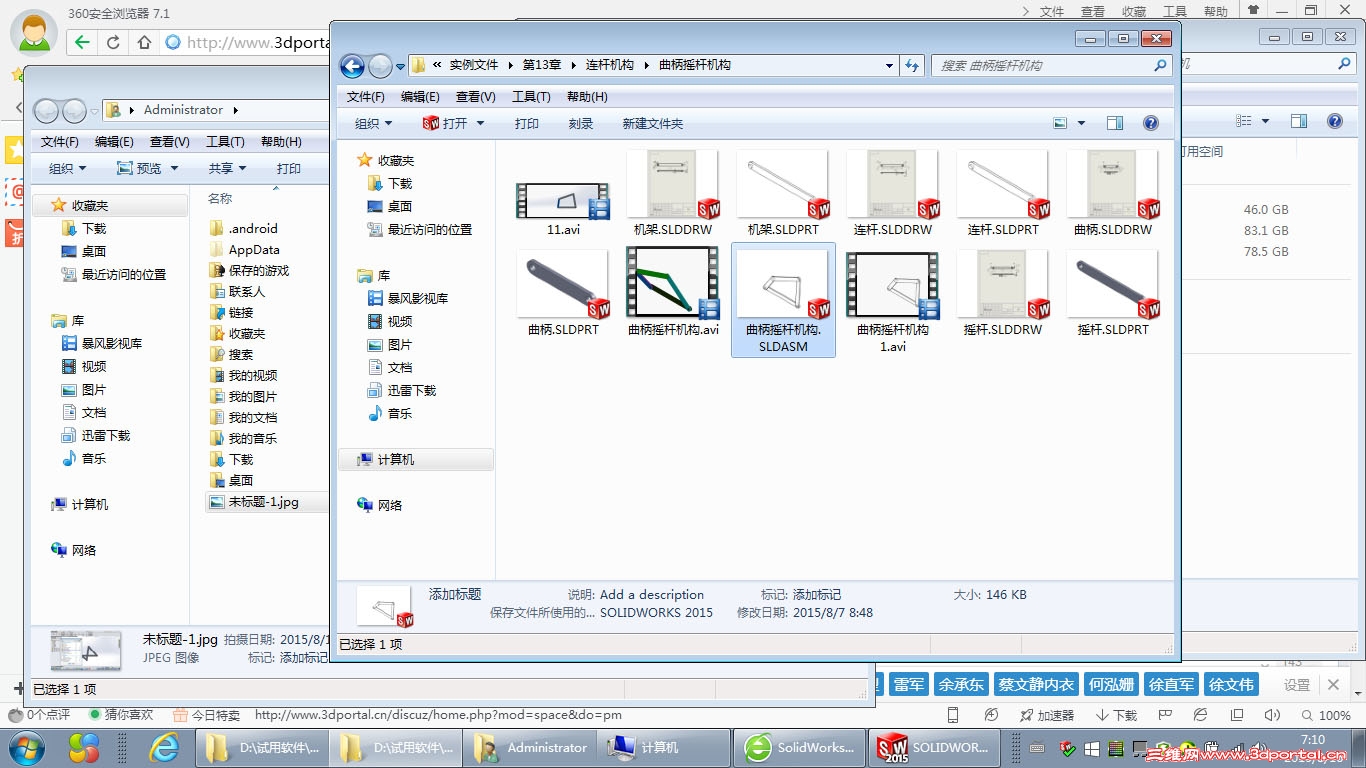The image size is (1366, 768).
Task: Click 打印 in the 曲柄摇杆机构 window toolbar
Action: (527, 123)
